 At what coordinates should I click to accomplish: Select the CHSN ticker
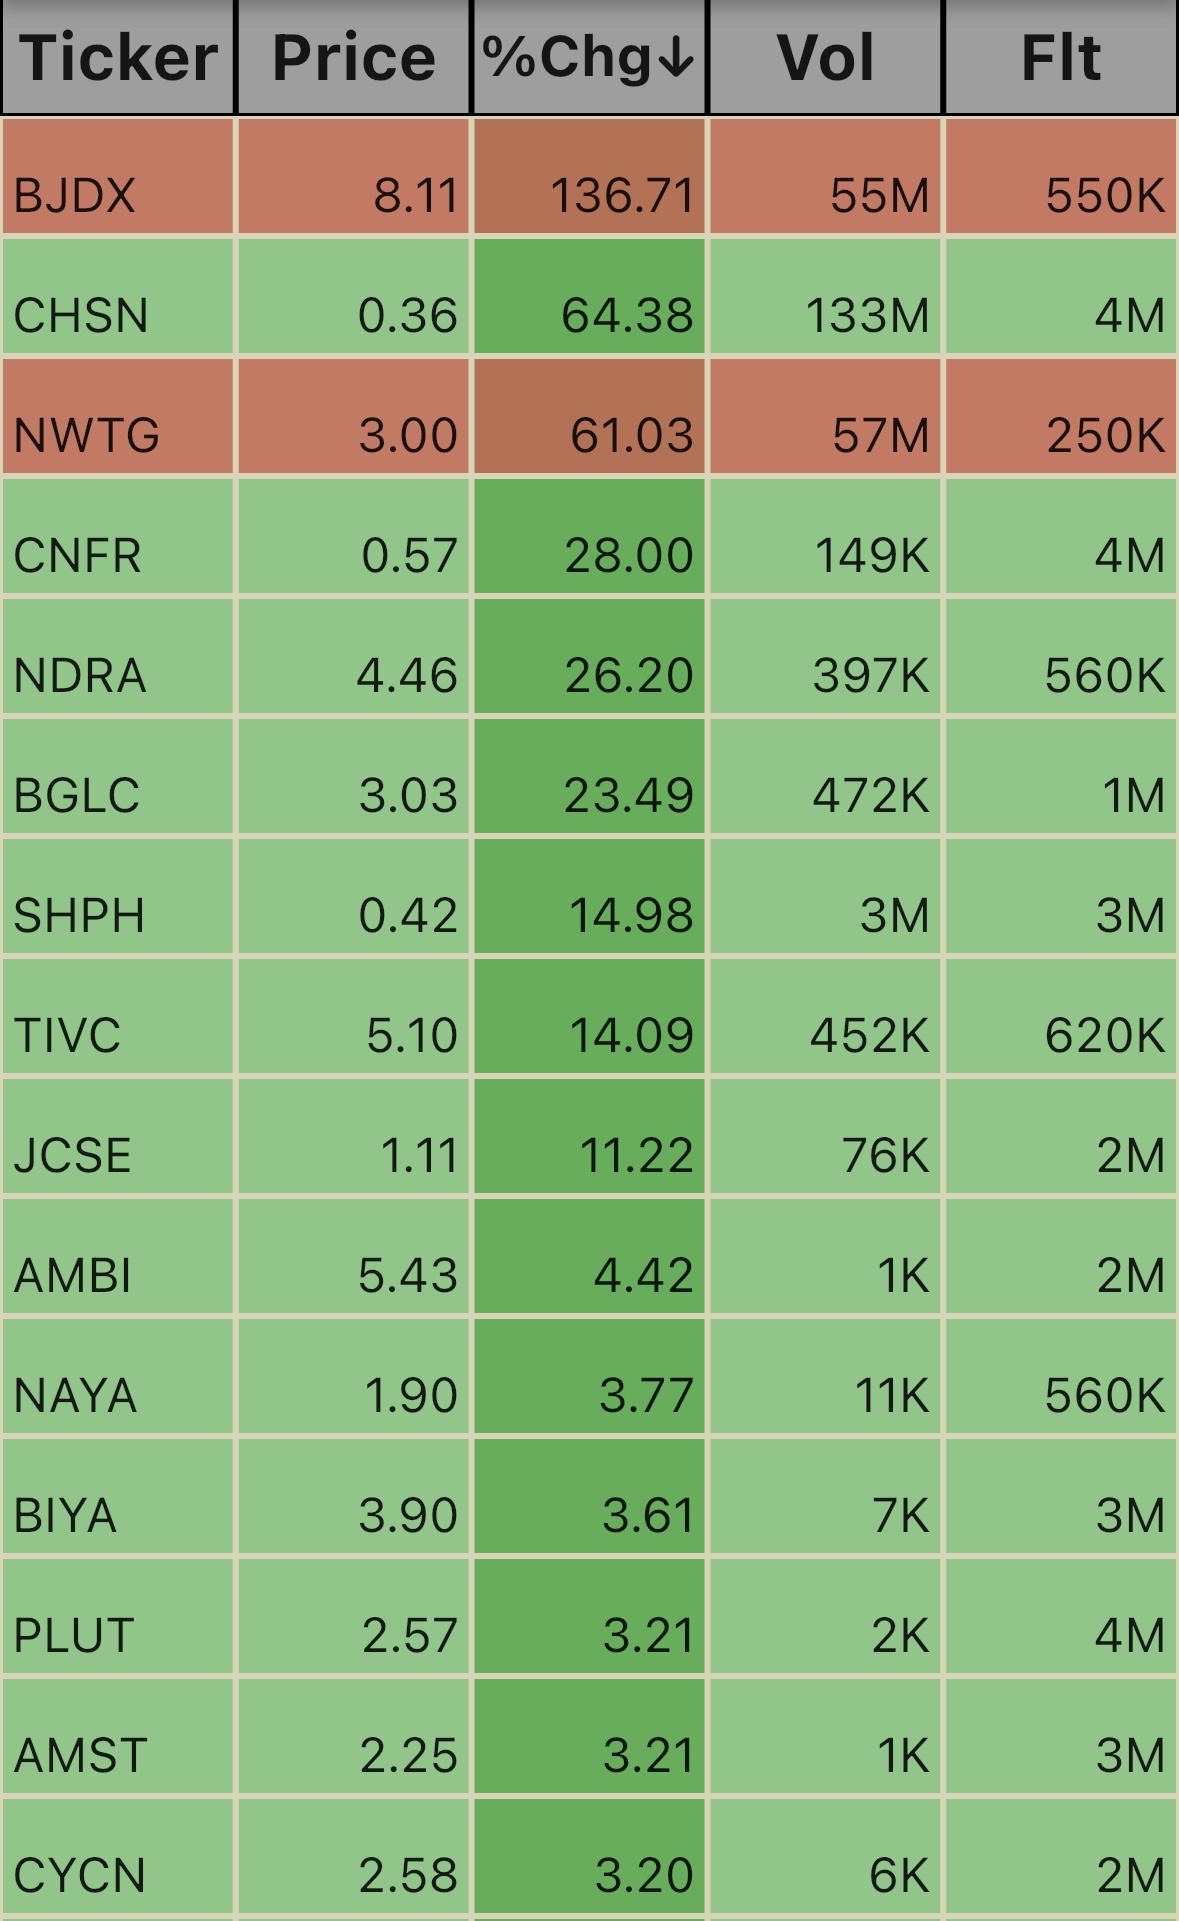[81, 316]
